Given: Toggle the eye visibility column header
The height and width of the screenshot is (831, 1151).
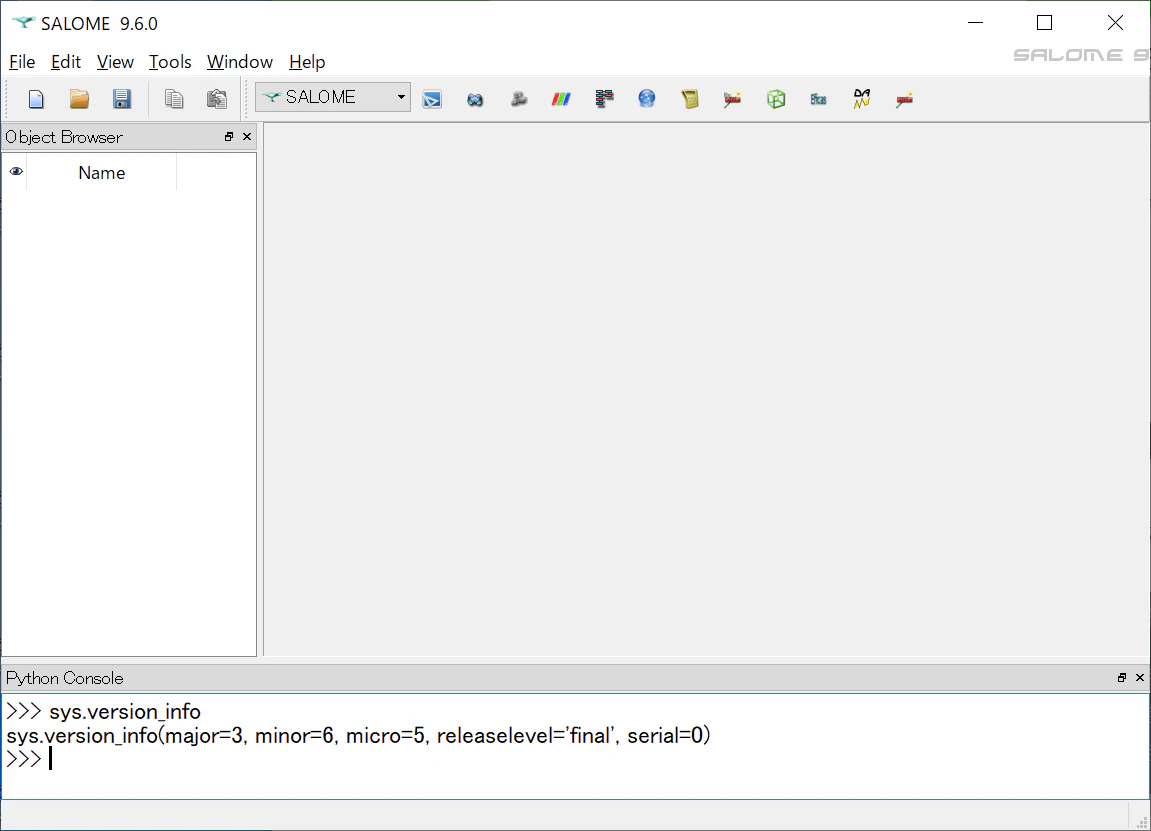Looking at the screenshot, I should tap(15, 172).
